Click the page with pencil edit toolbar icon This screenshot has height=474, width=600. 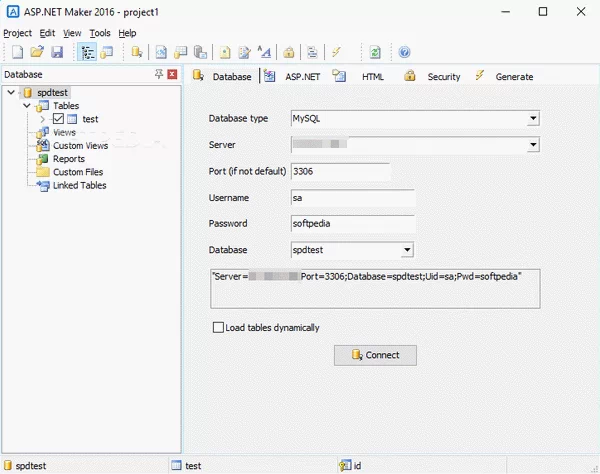point(244,52)
